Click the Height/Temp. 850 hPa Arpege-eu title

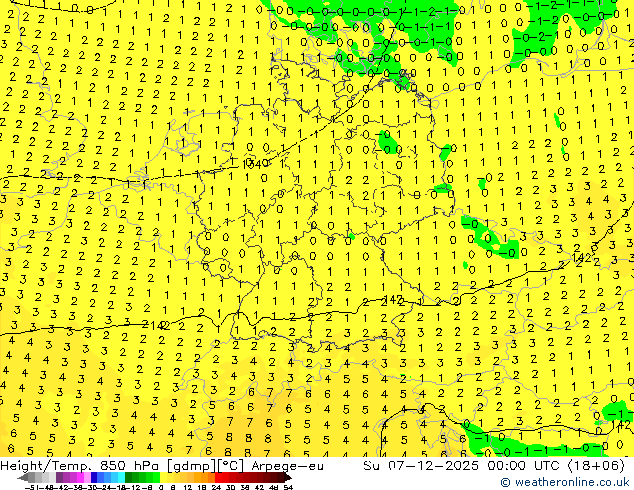pyautogui.click(x=162, y=466)
